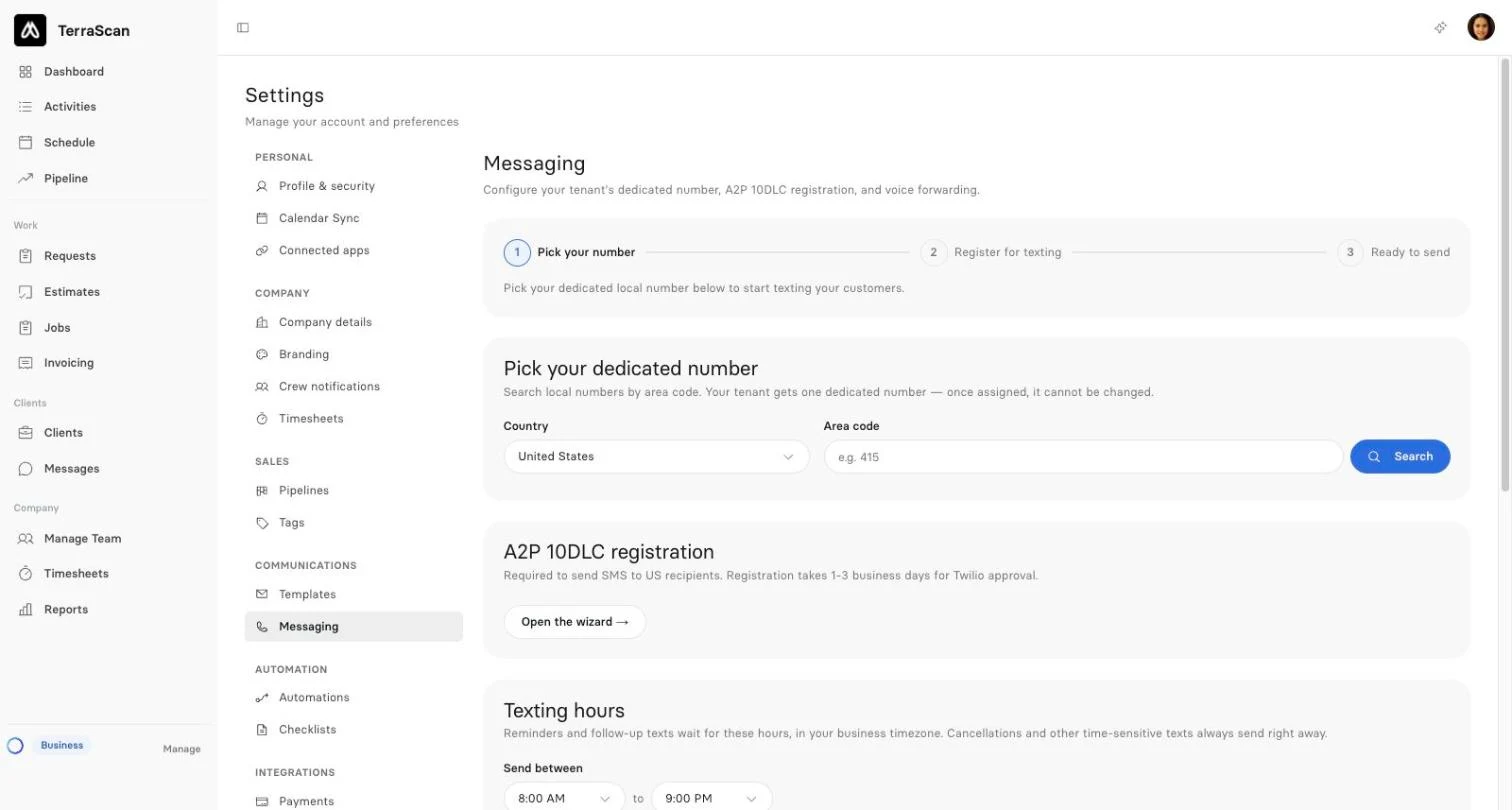
Task: Click the Business plan badge
Action: click(x=62, y=746)
